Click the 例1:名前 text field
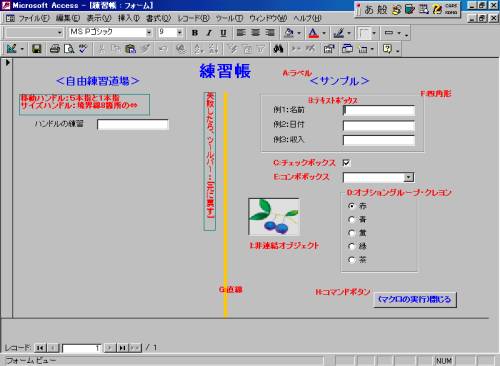The width and height of the screenshot is (500, 366). click(x=379, y=110)
